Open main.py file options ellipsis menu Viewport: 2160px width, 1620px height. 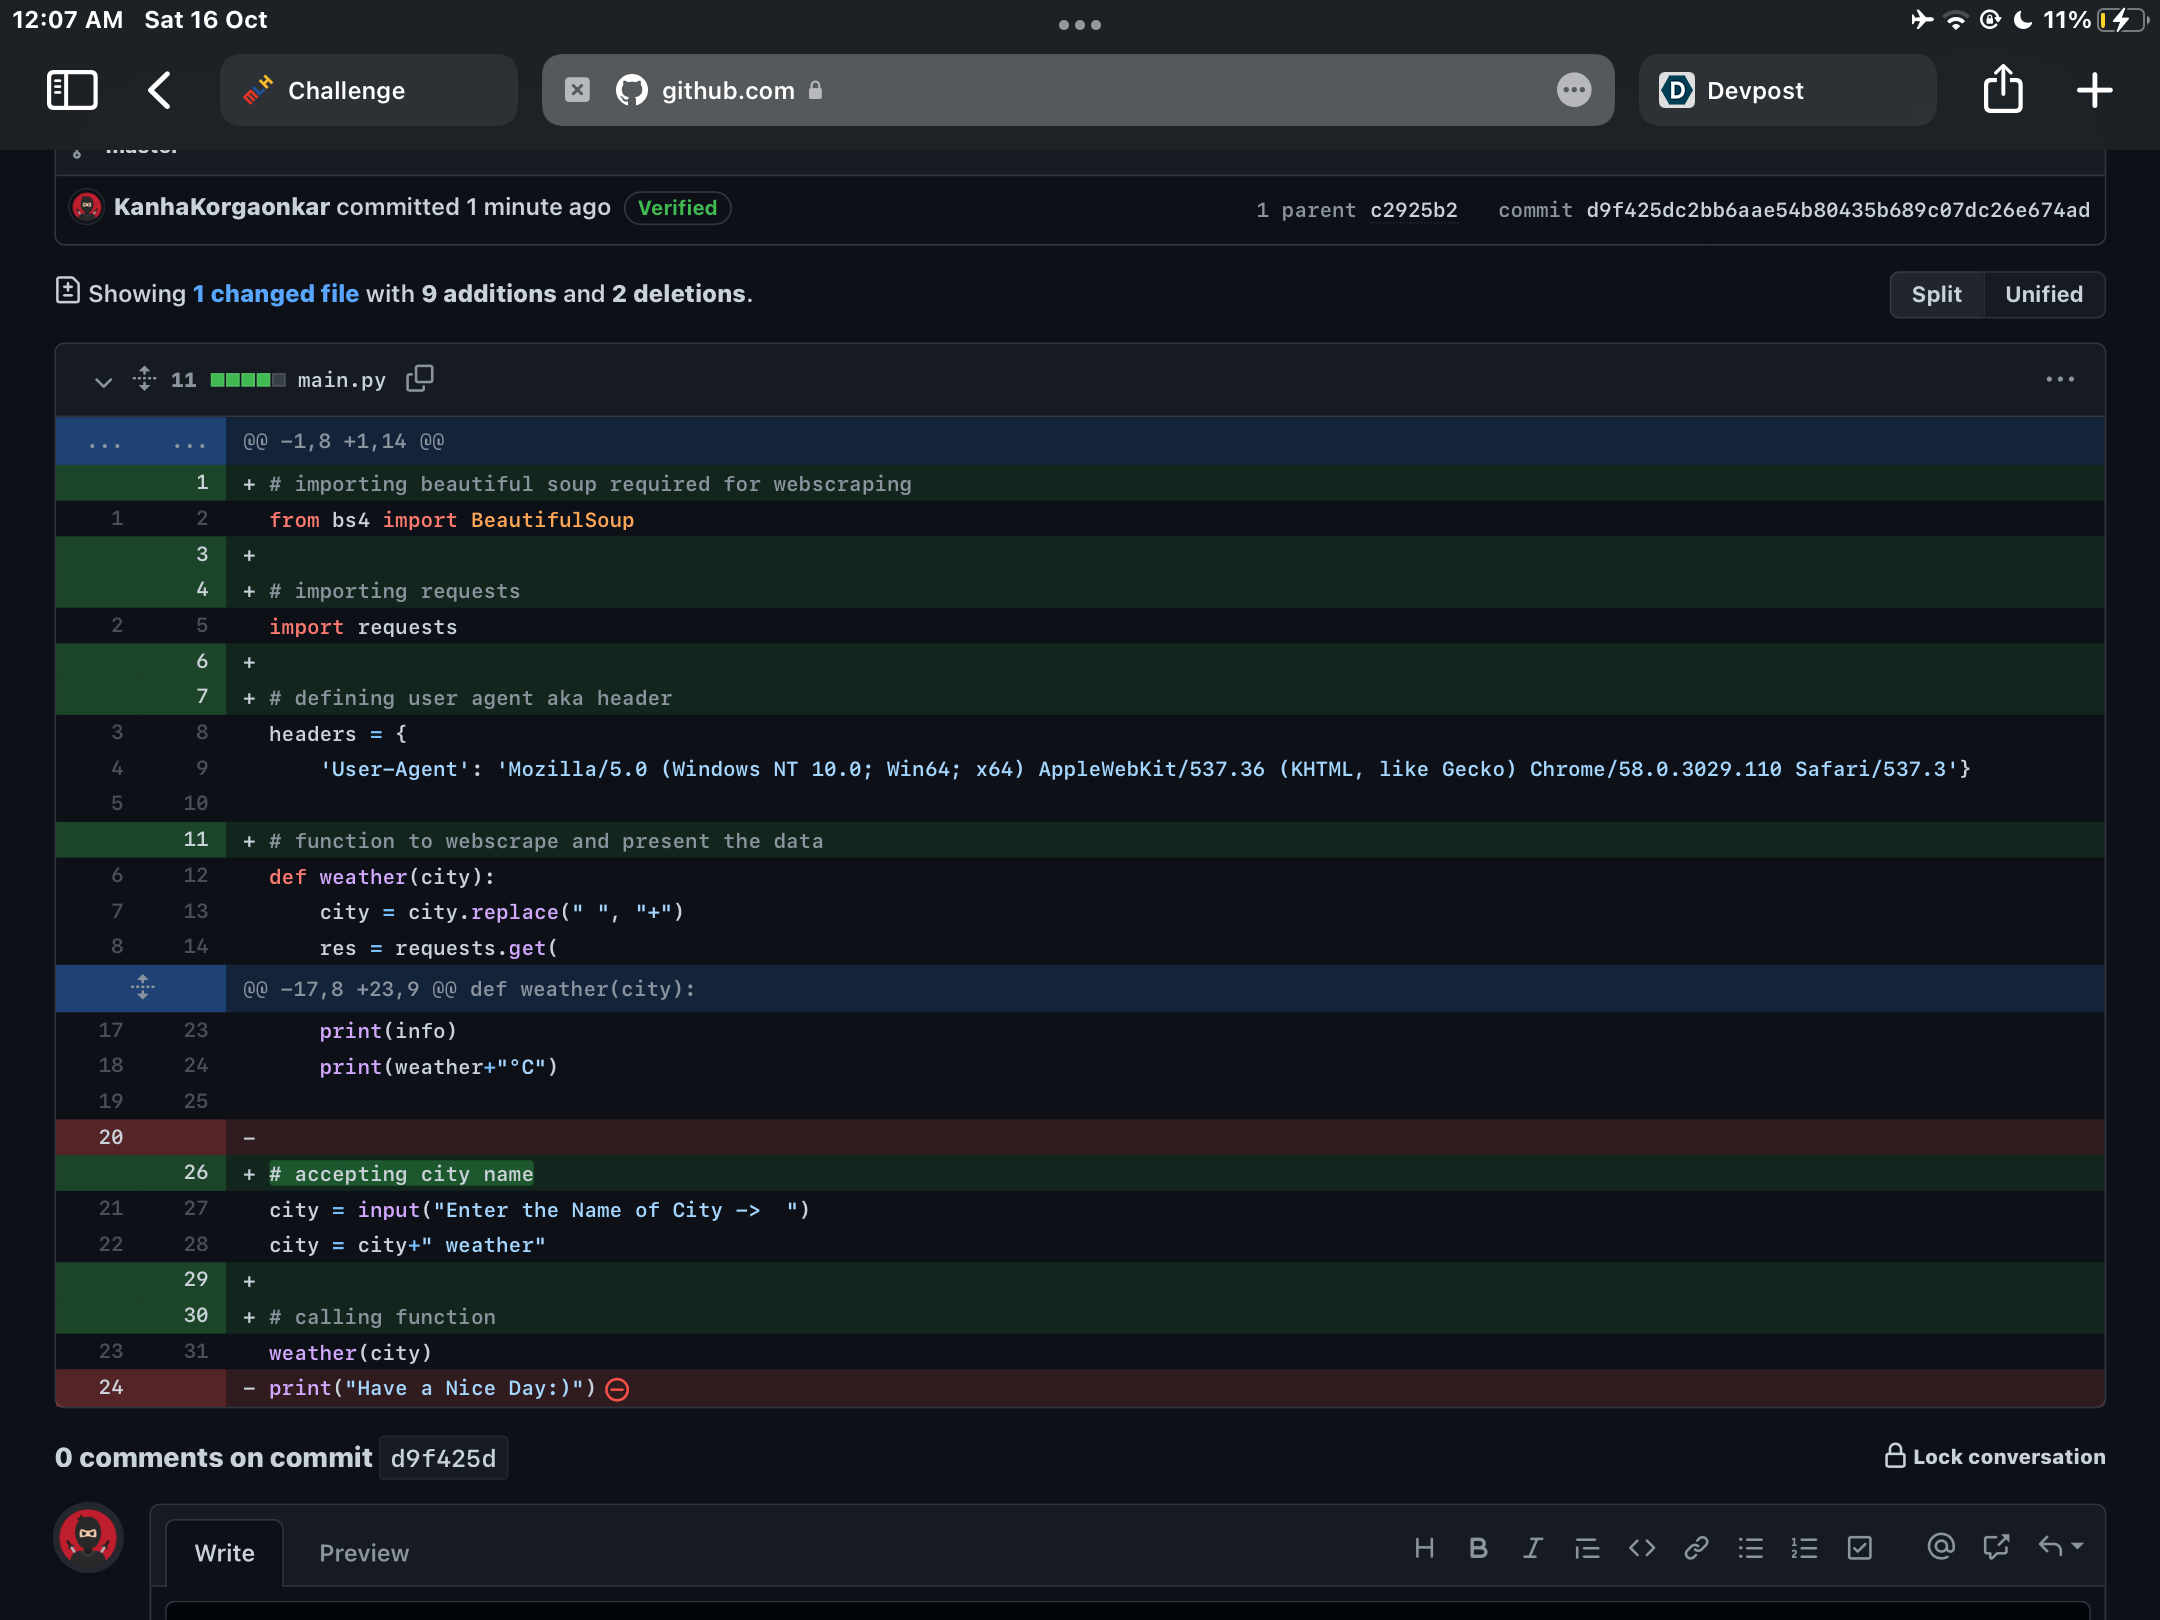[x=2059, y=379]
